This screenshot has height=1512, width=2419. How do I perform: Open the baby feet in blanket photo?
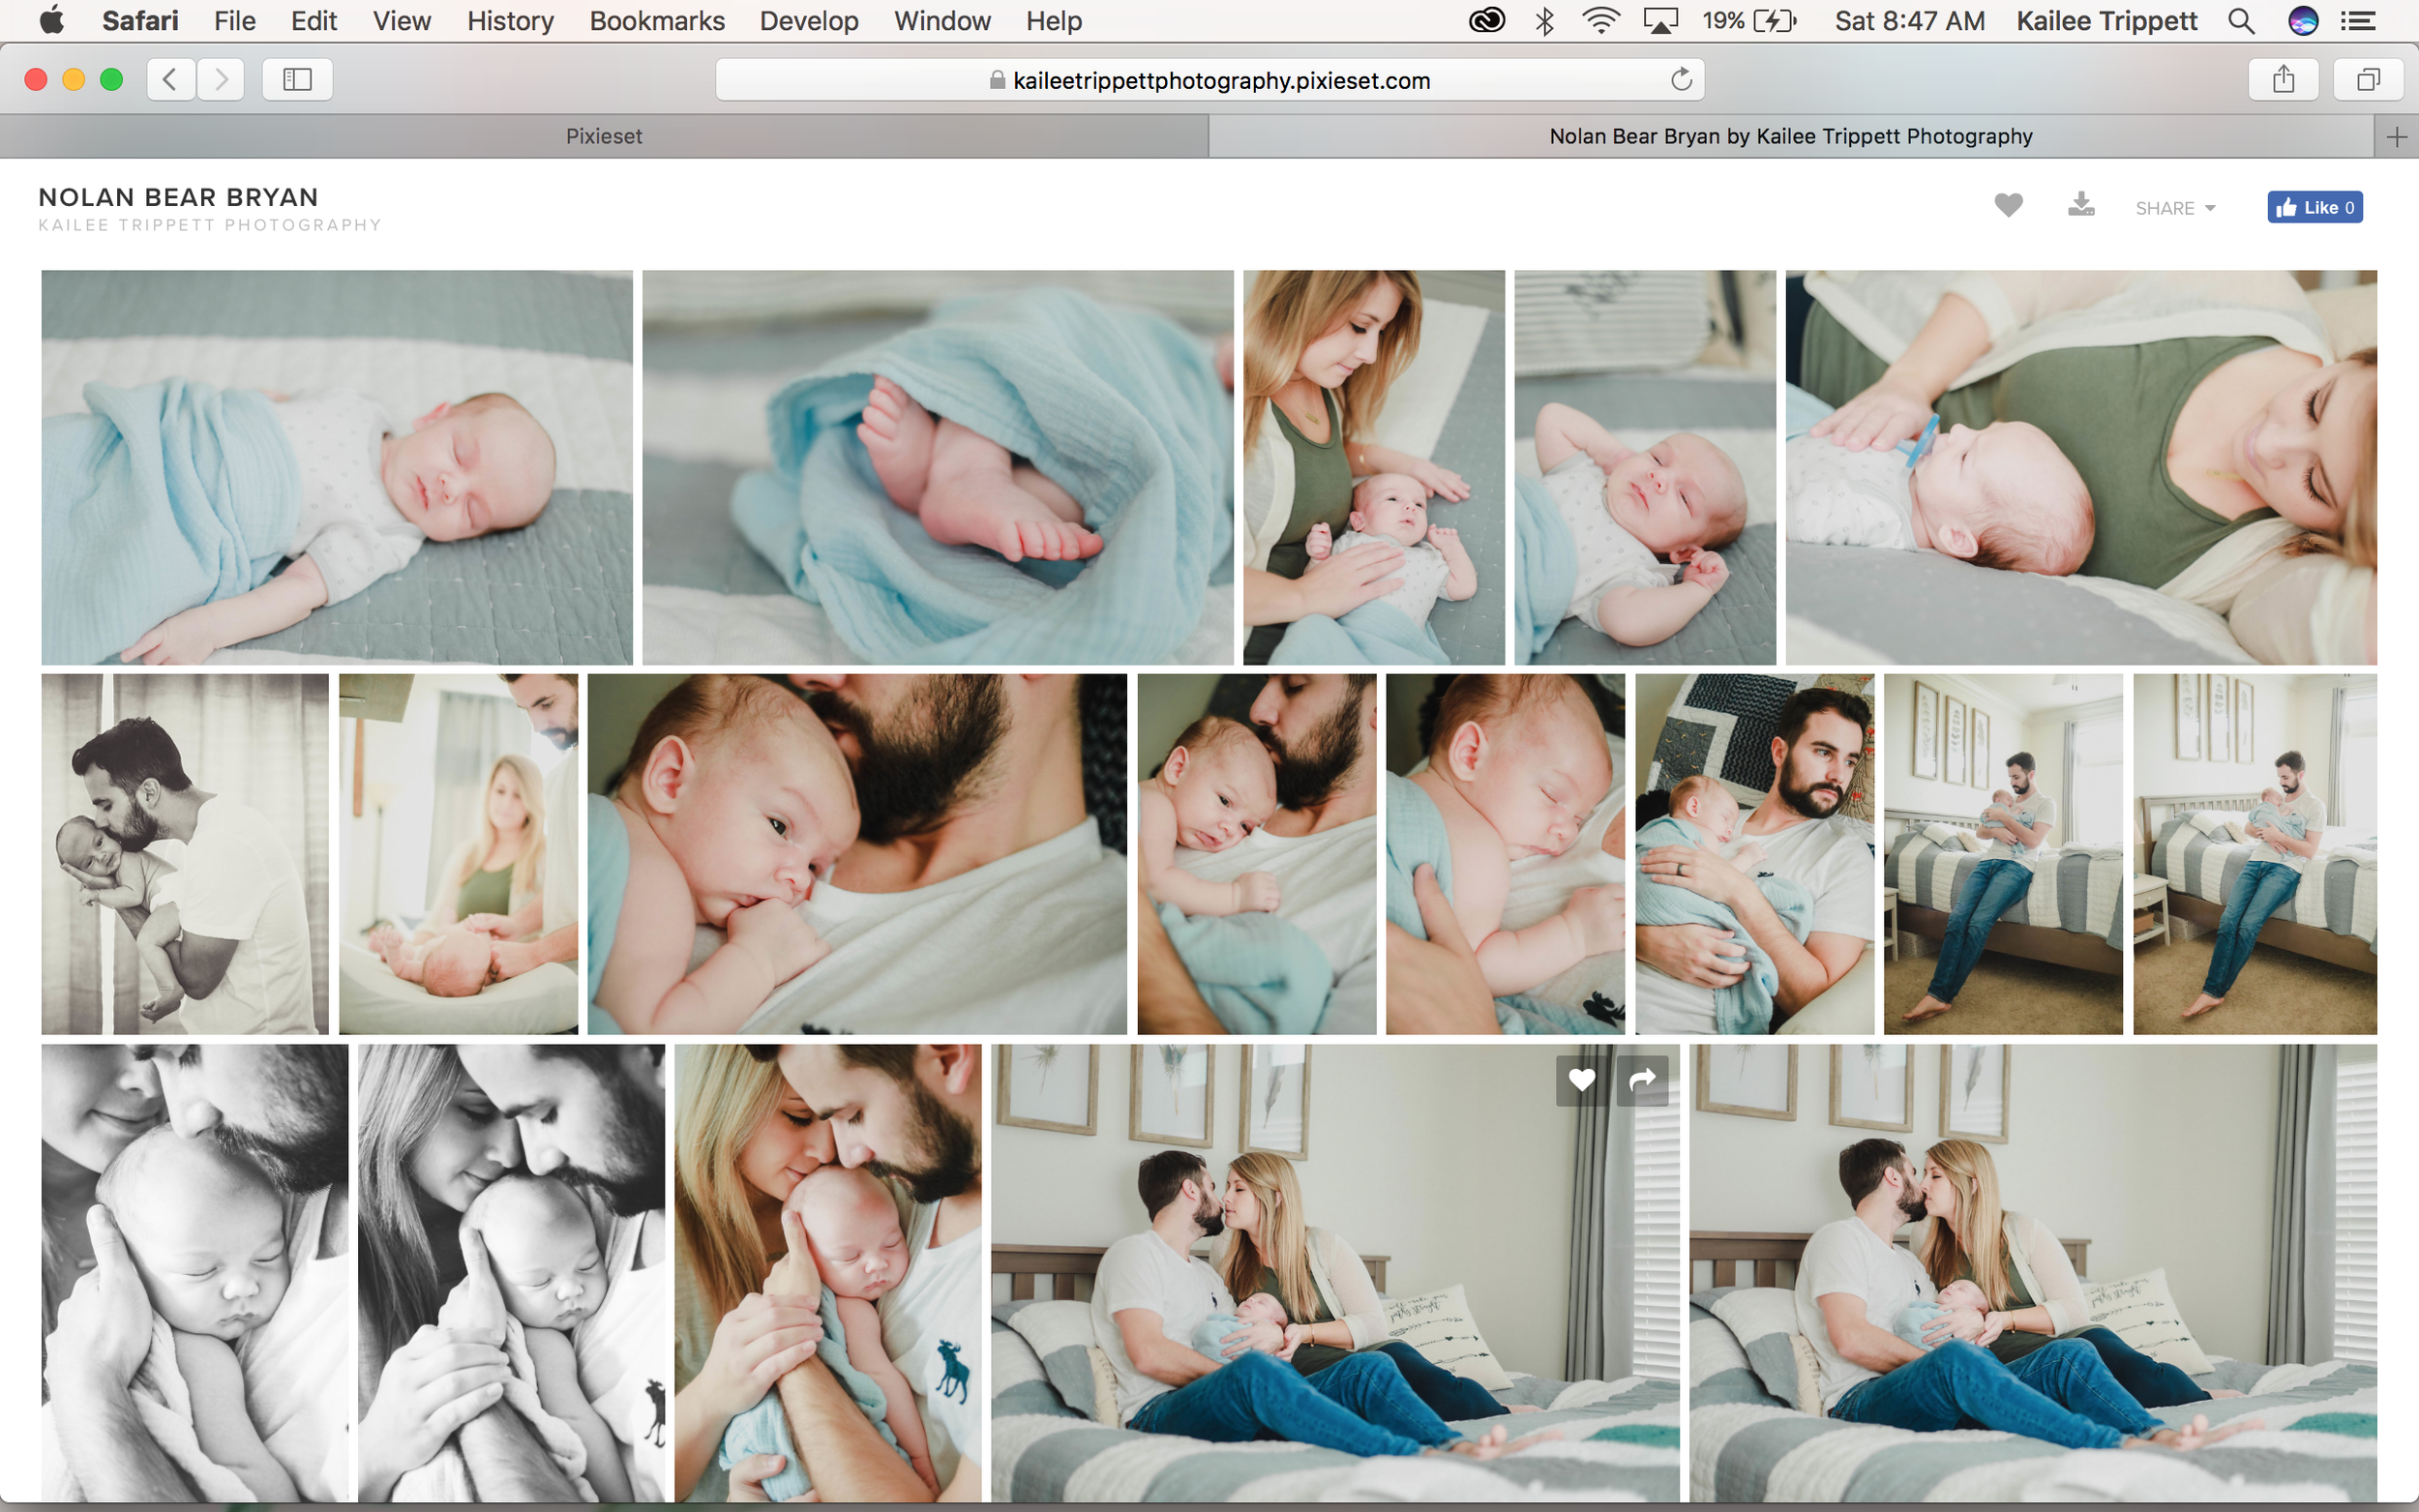[x=937, y=467]
